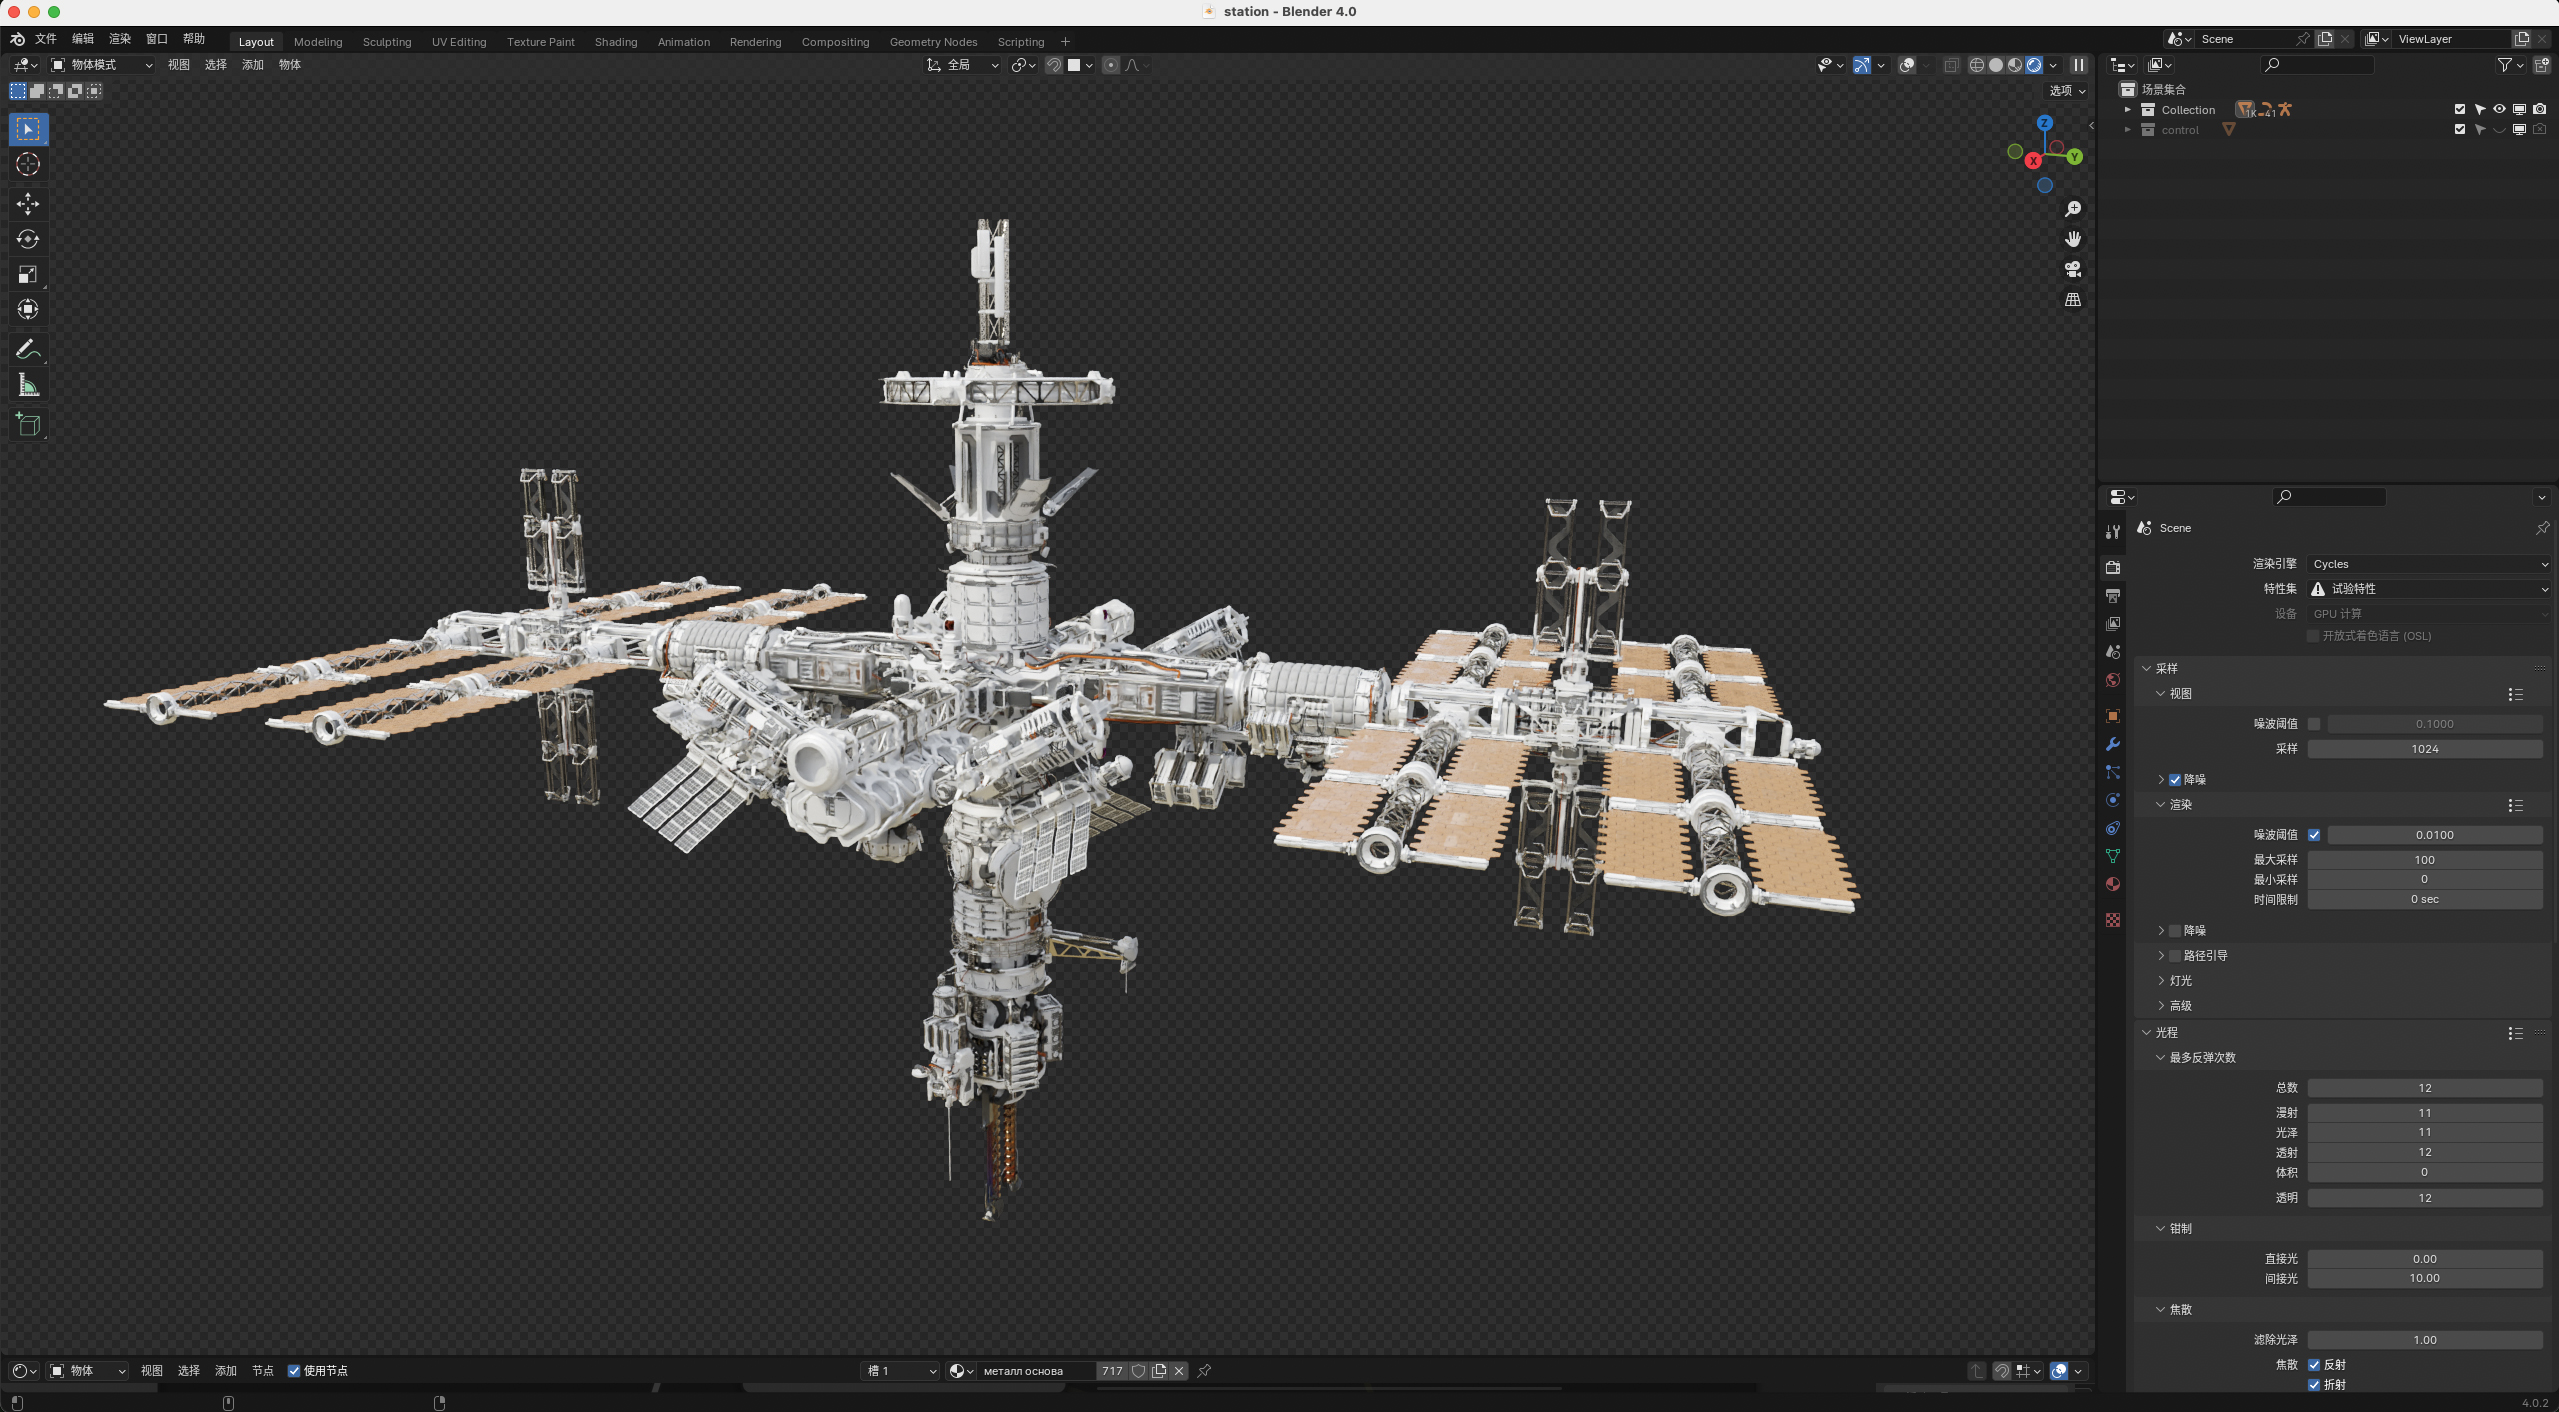The width and height of the screenshot is (2559, 1412).
Task: Switch to Geometry Nodes workspace tab
Action: click(933, 42)
